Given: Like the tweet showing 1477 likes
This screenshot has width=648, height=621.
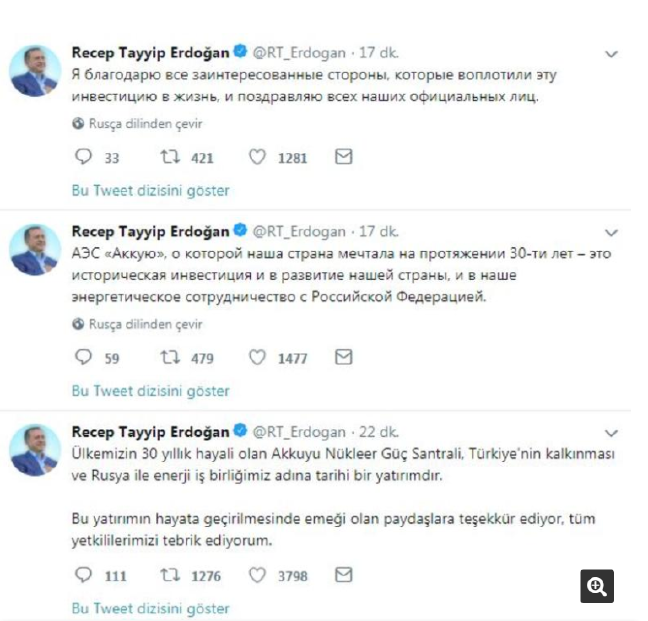Looking at the screenshot, I should 257,357.
